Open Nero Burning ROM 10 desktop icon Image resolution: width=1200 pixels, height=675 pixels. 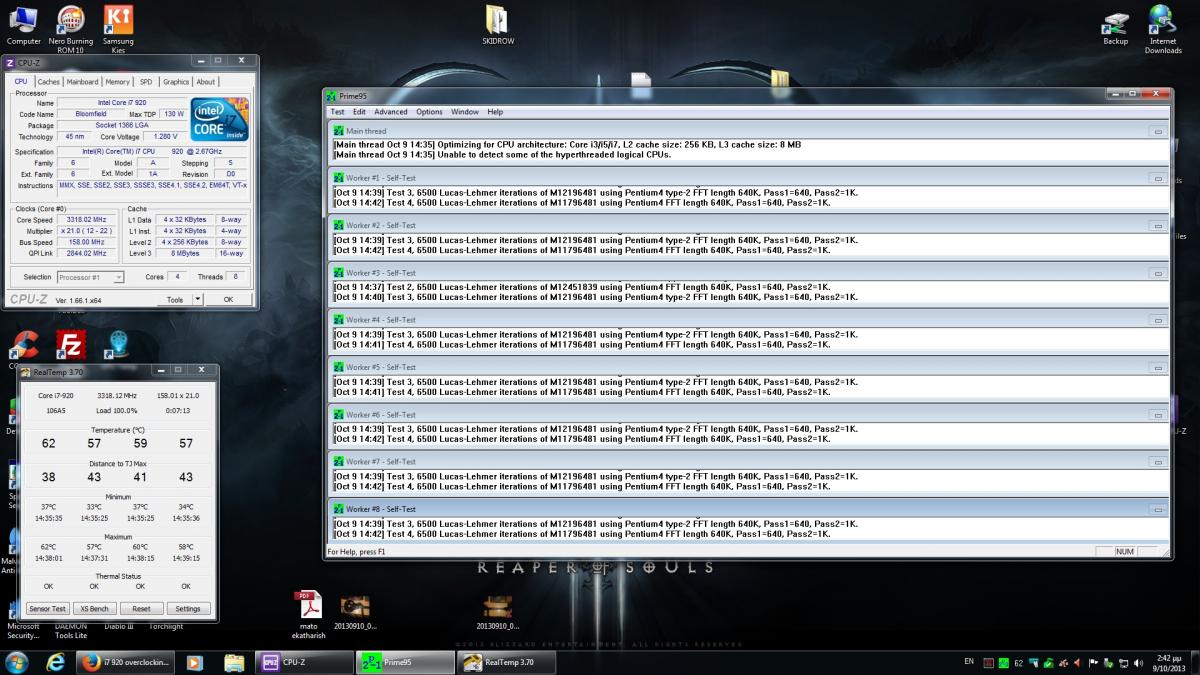tap(71, 30)
